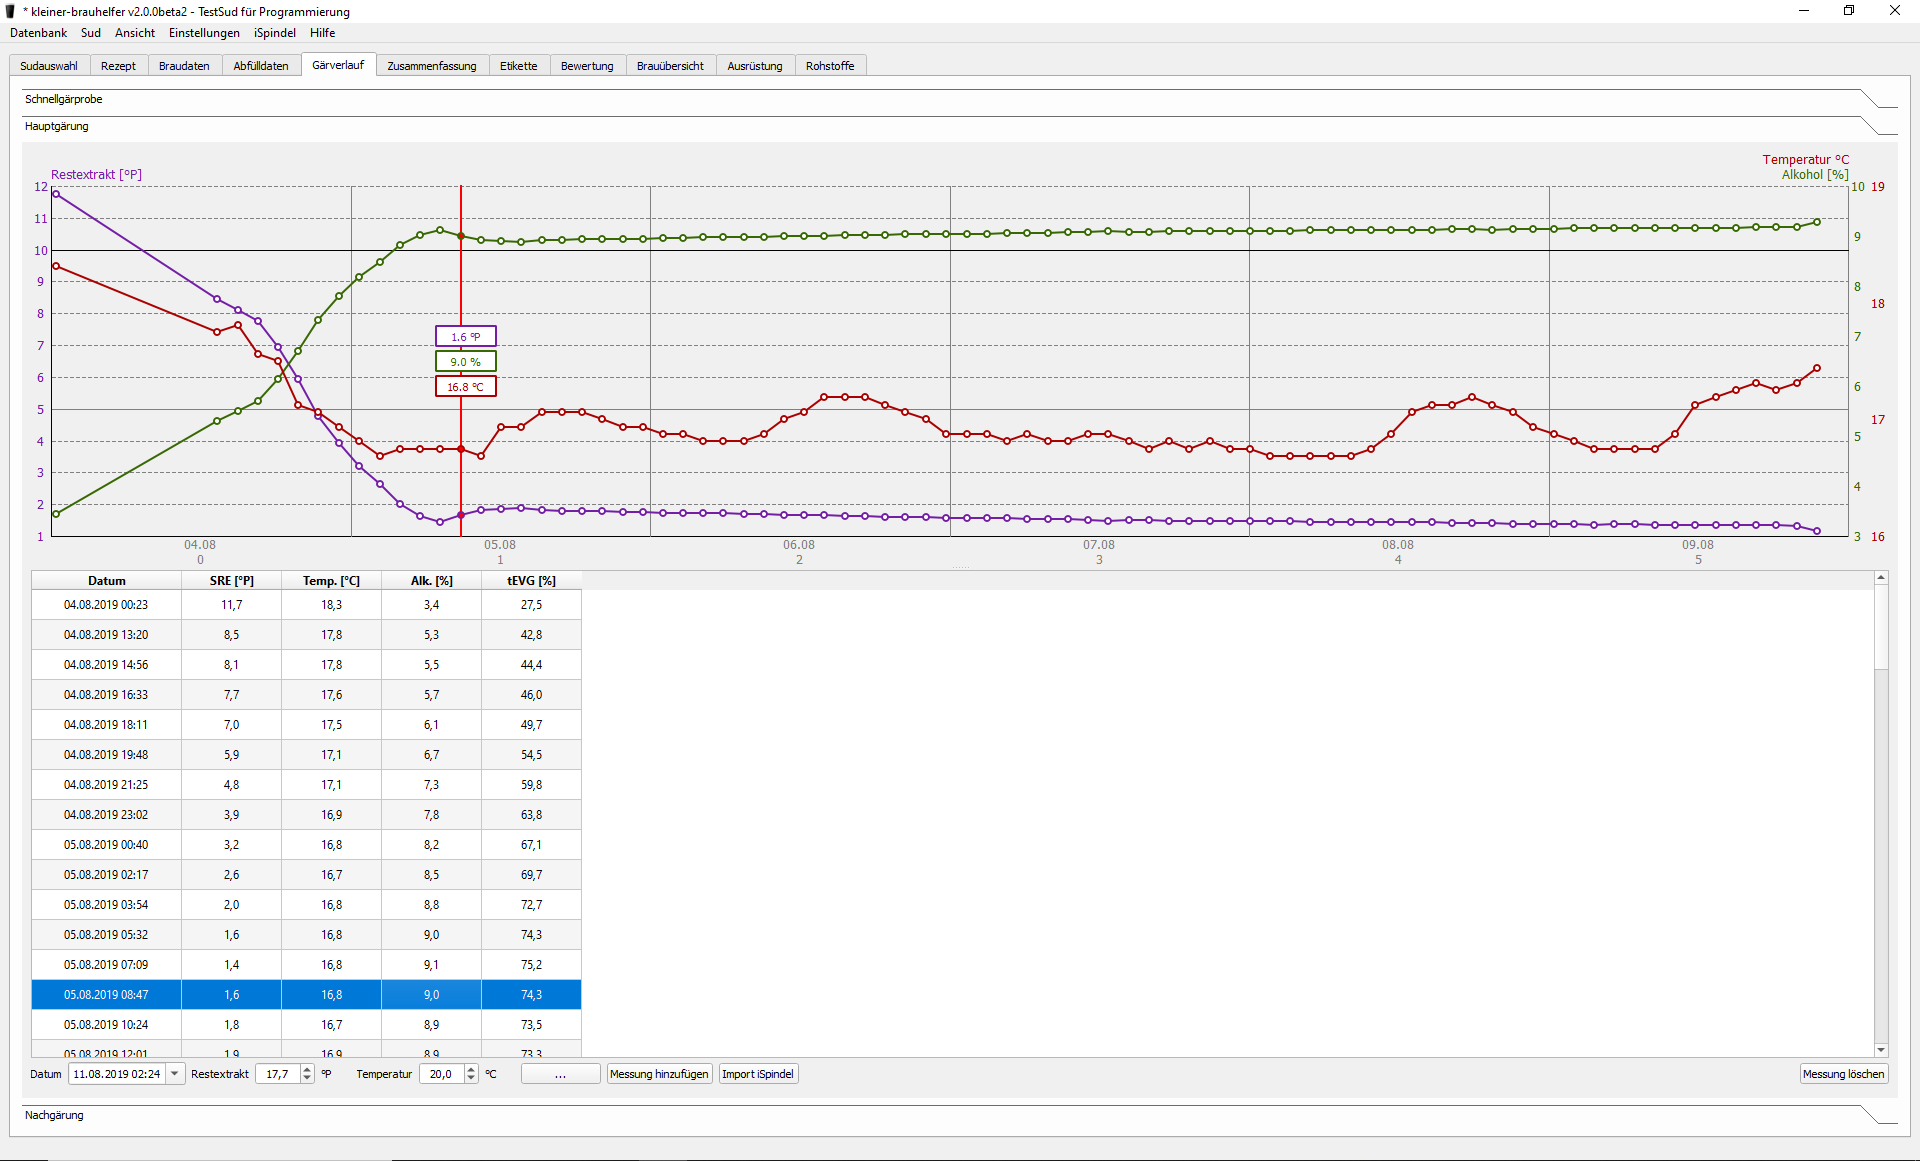Select row 05.08.2019 05:32 in table
The width and height of the screenshot is (1920, 1161).
[x=106, y=935]
